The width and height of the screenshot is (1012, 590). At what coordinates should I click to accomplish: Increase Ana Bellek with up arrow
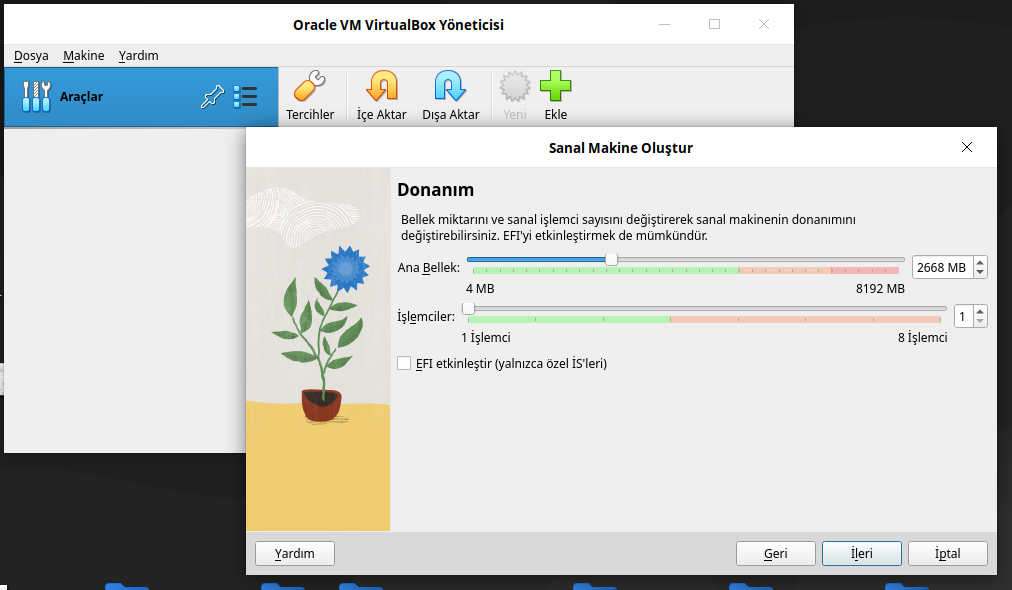click(980, 263)
